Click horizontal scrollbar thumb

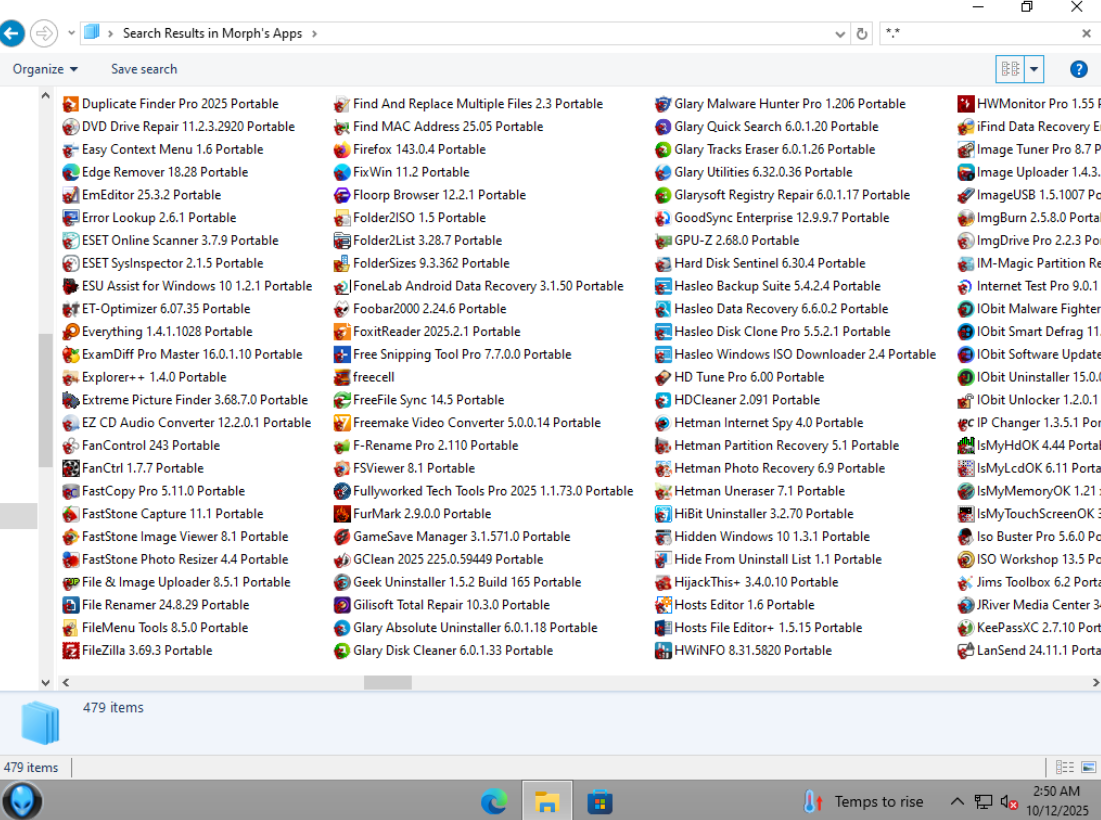pos(388,682)
